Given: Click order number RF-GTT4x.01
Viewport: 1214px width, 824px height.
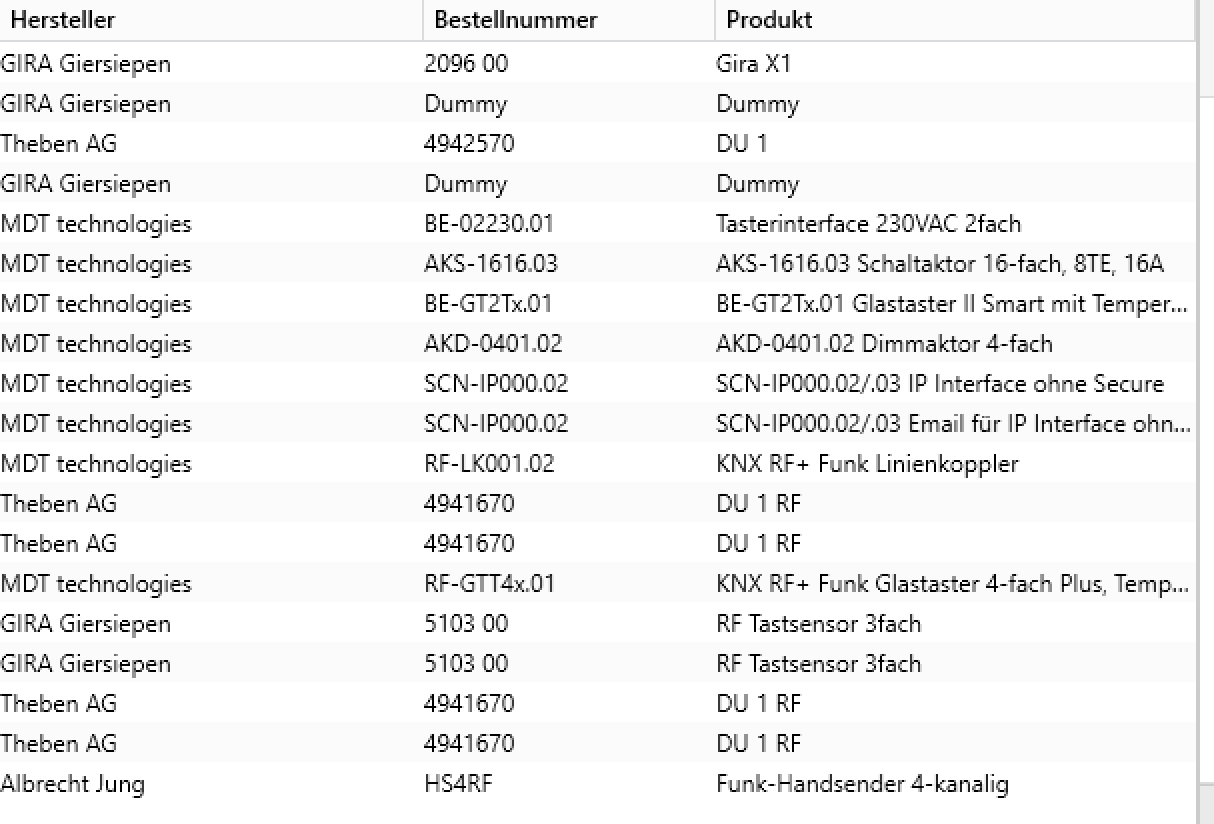Looking at the screenshot, I should [489, 584].
